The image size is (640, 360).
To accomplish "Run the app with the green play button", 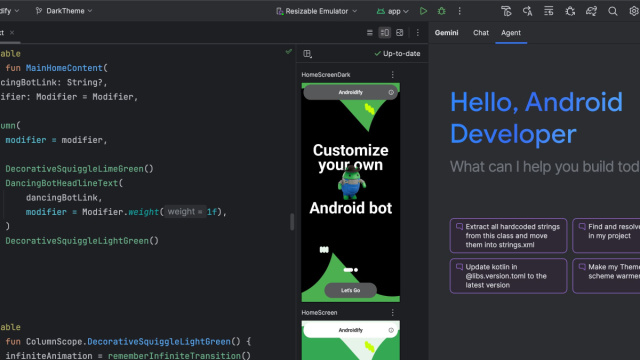I will (x=423, y=11).
